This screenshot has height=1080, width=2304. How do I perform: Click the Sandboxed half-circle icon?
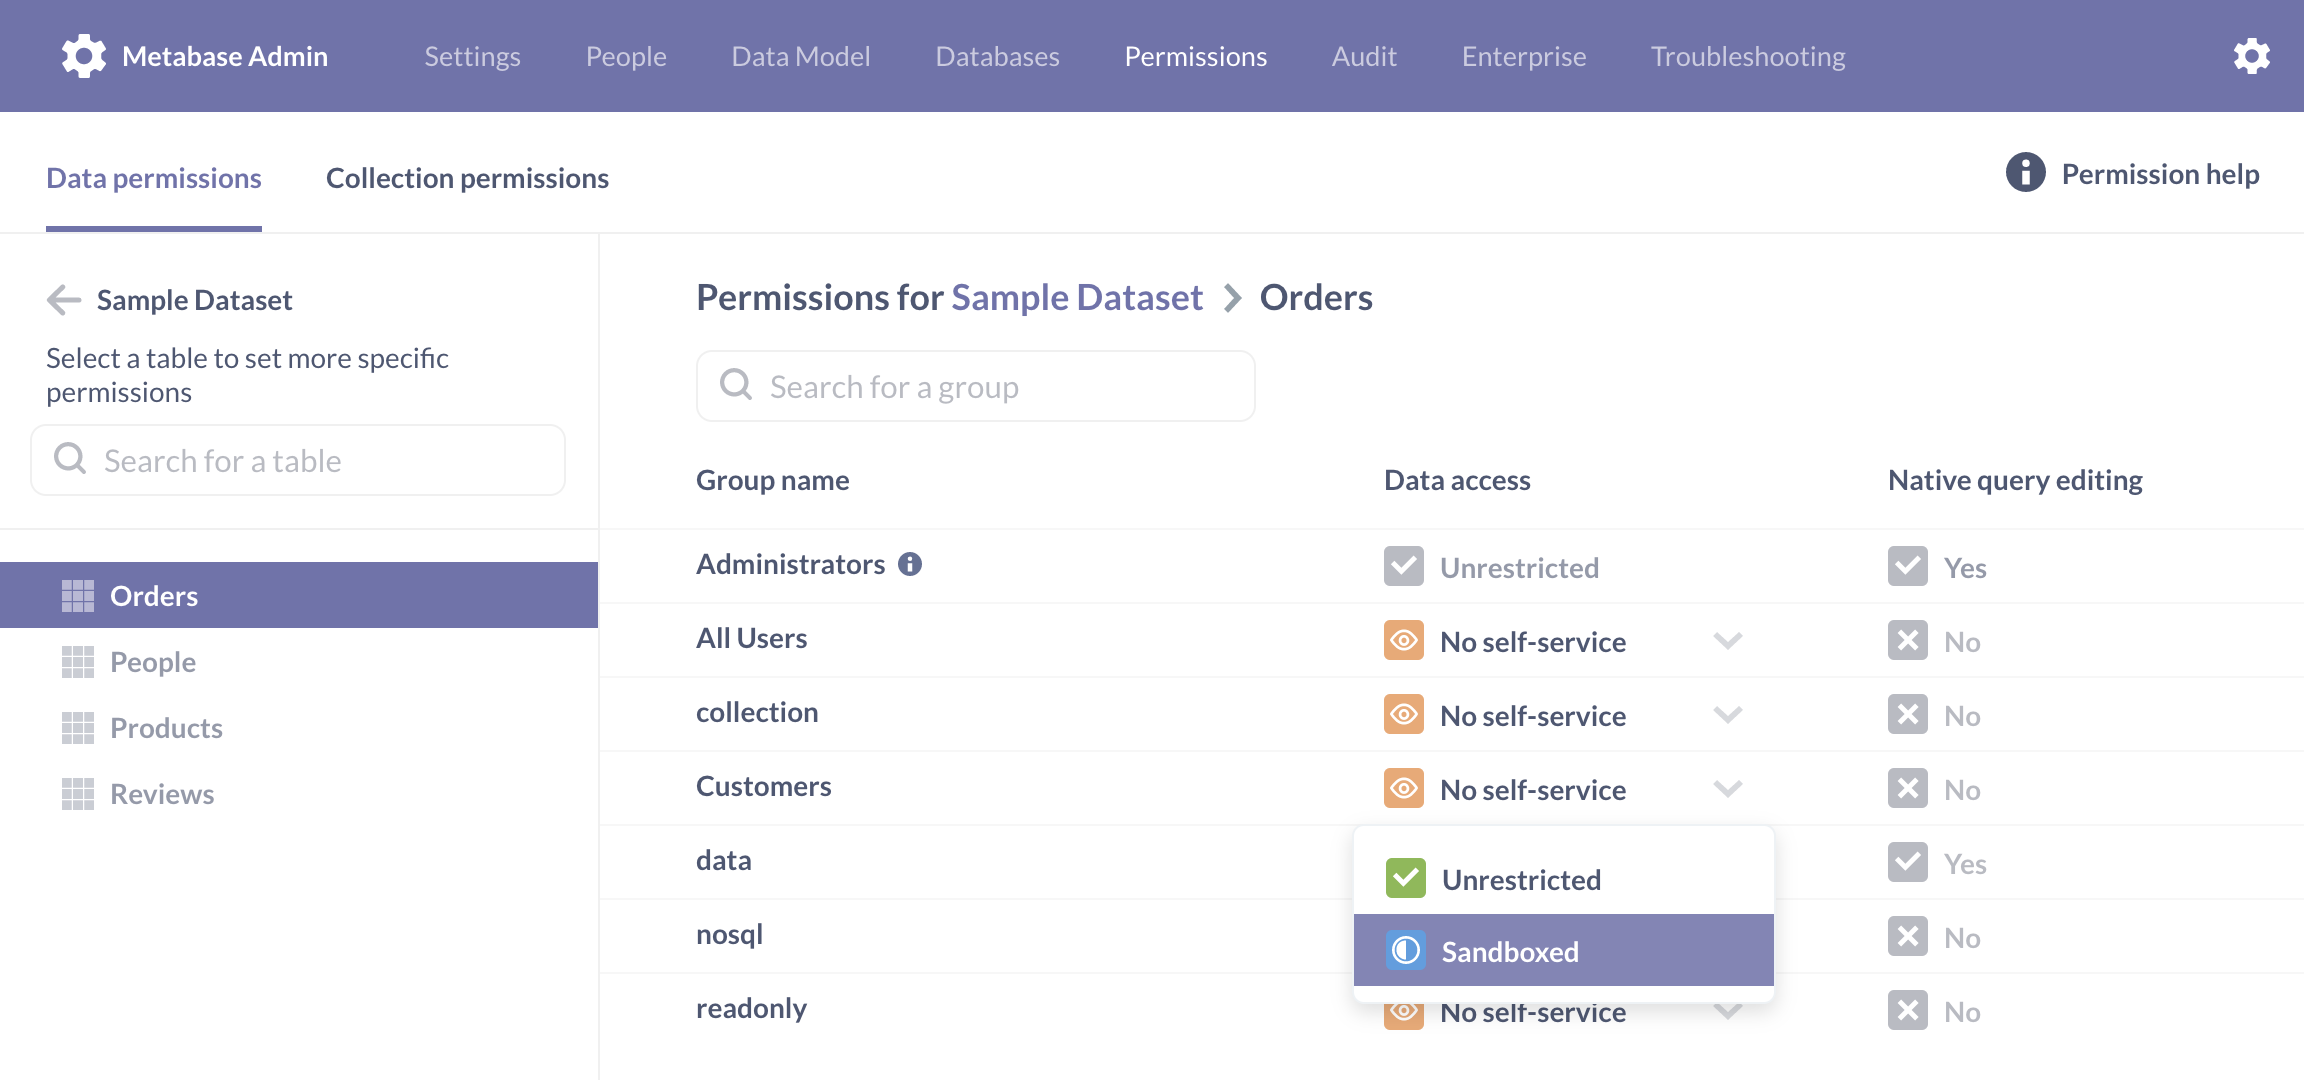(x=1406, y=950)
